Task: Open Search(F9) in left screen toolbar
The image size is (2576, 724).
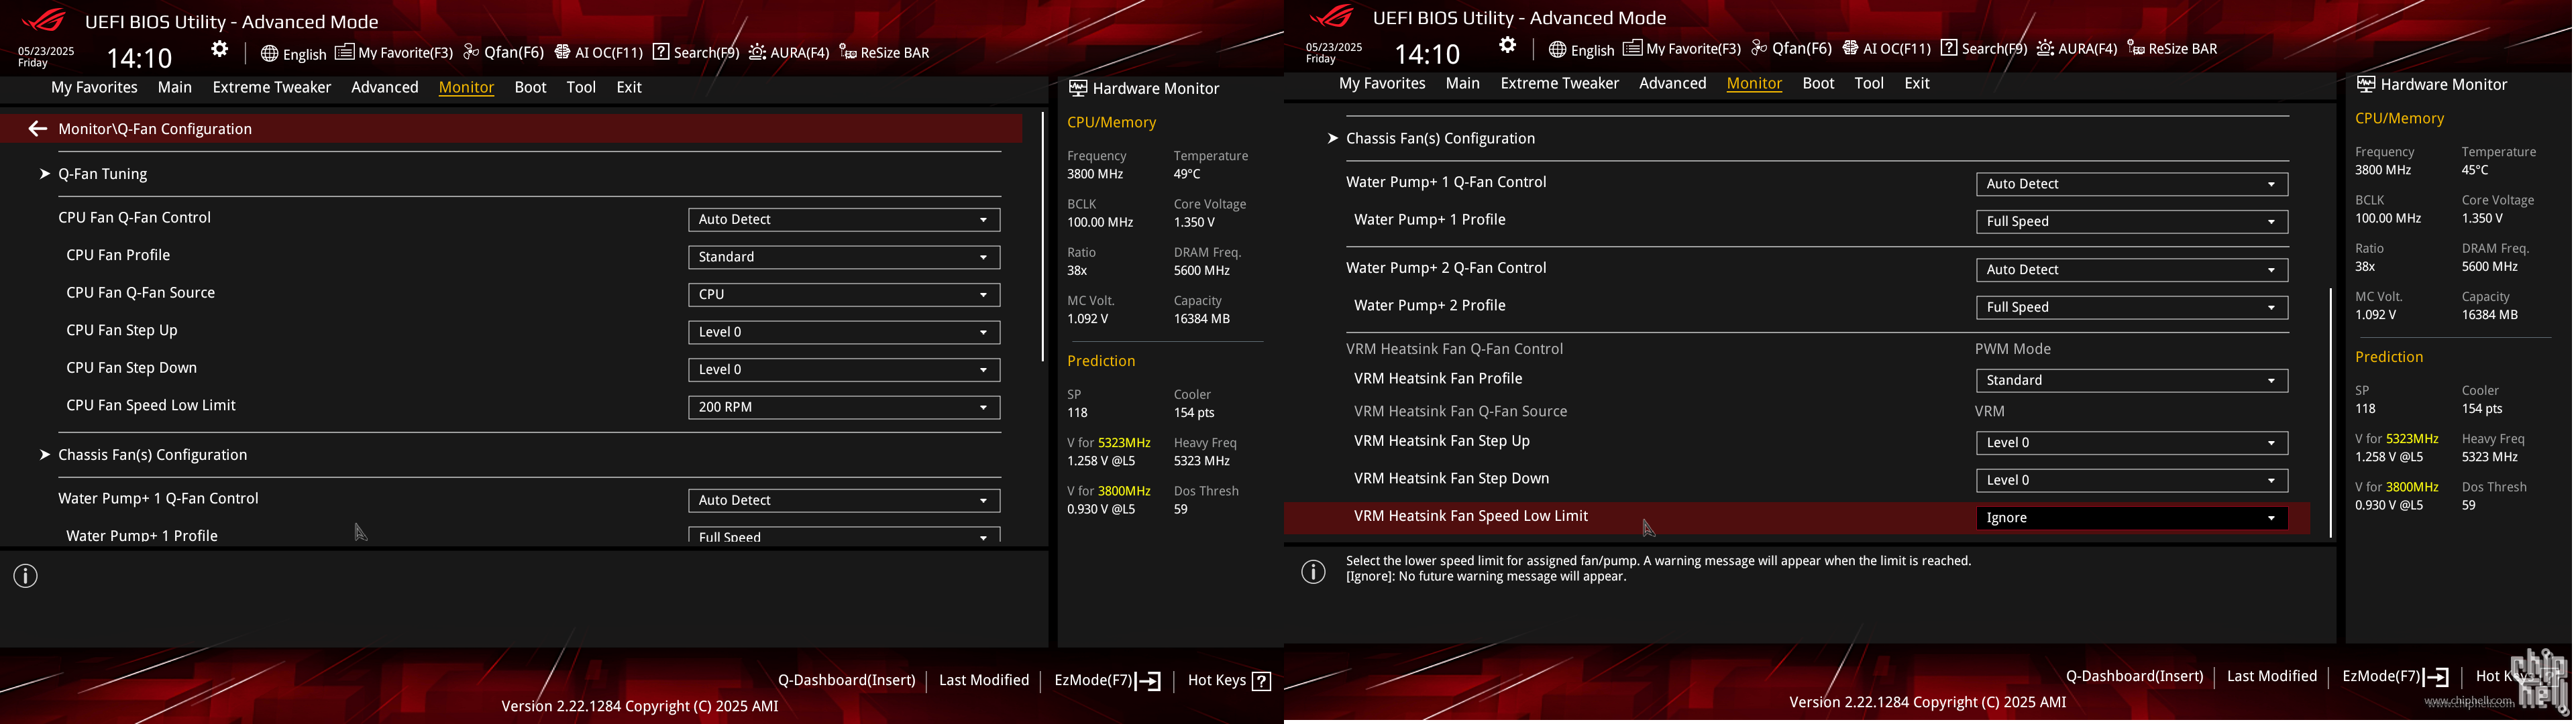Action: coord(696,52)
